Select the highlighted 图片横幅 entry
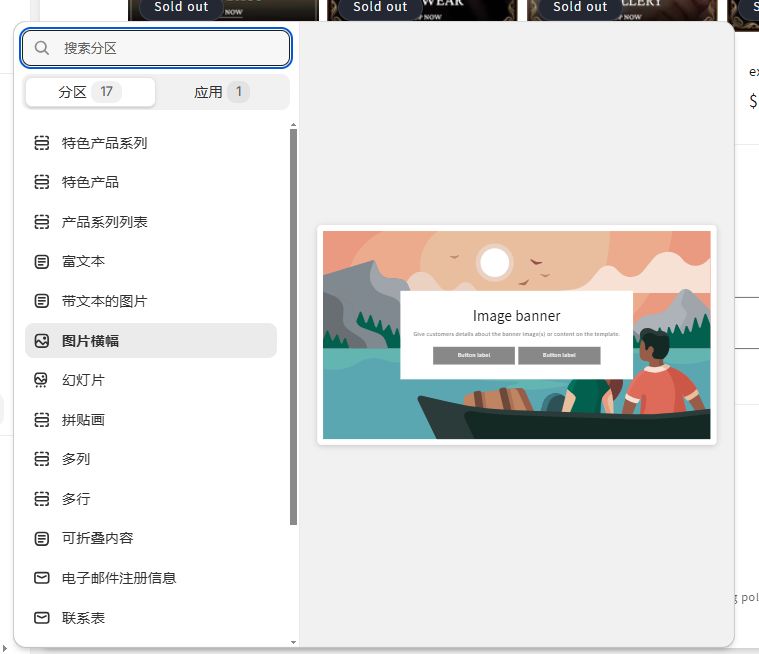Image resolution: width=759 pixels, height=654 pixels. 151,341
